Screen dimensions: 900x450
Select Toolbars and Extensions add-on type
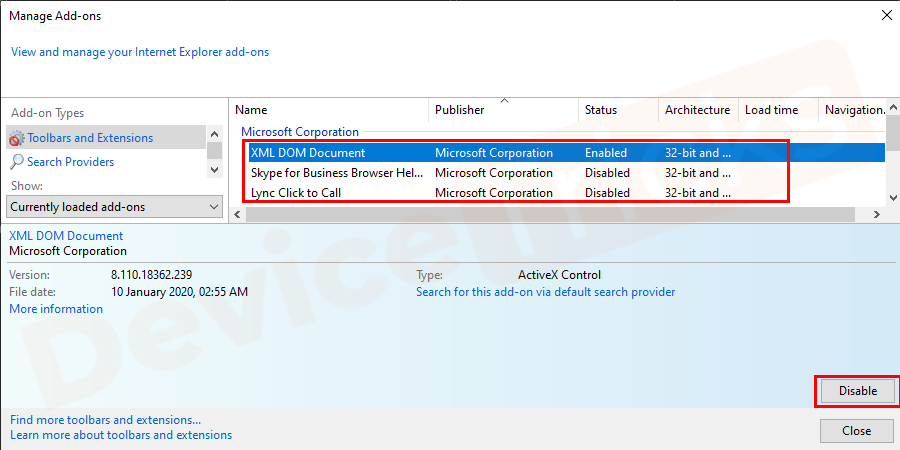(x=106, y=138)
